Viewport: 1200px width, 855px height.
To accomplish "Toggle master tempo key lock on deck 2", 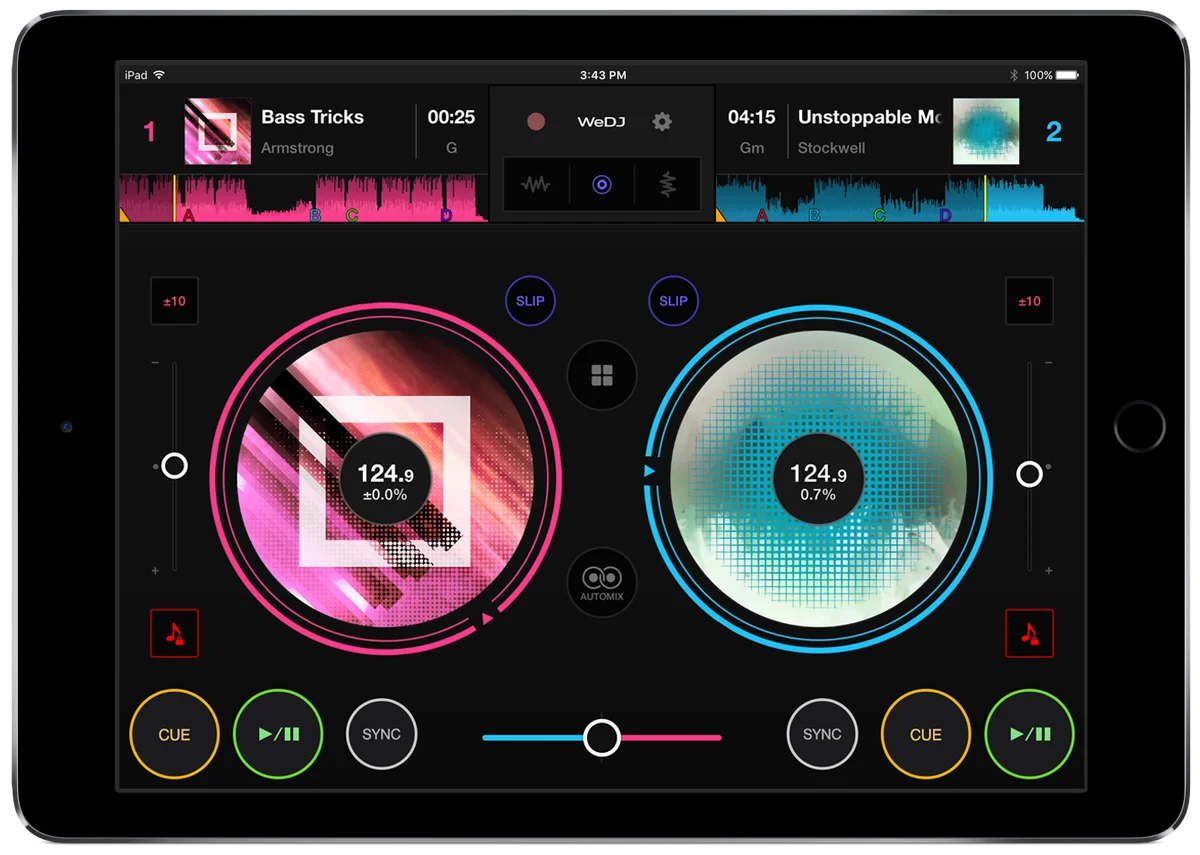I will 1029,633.
